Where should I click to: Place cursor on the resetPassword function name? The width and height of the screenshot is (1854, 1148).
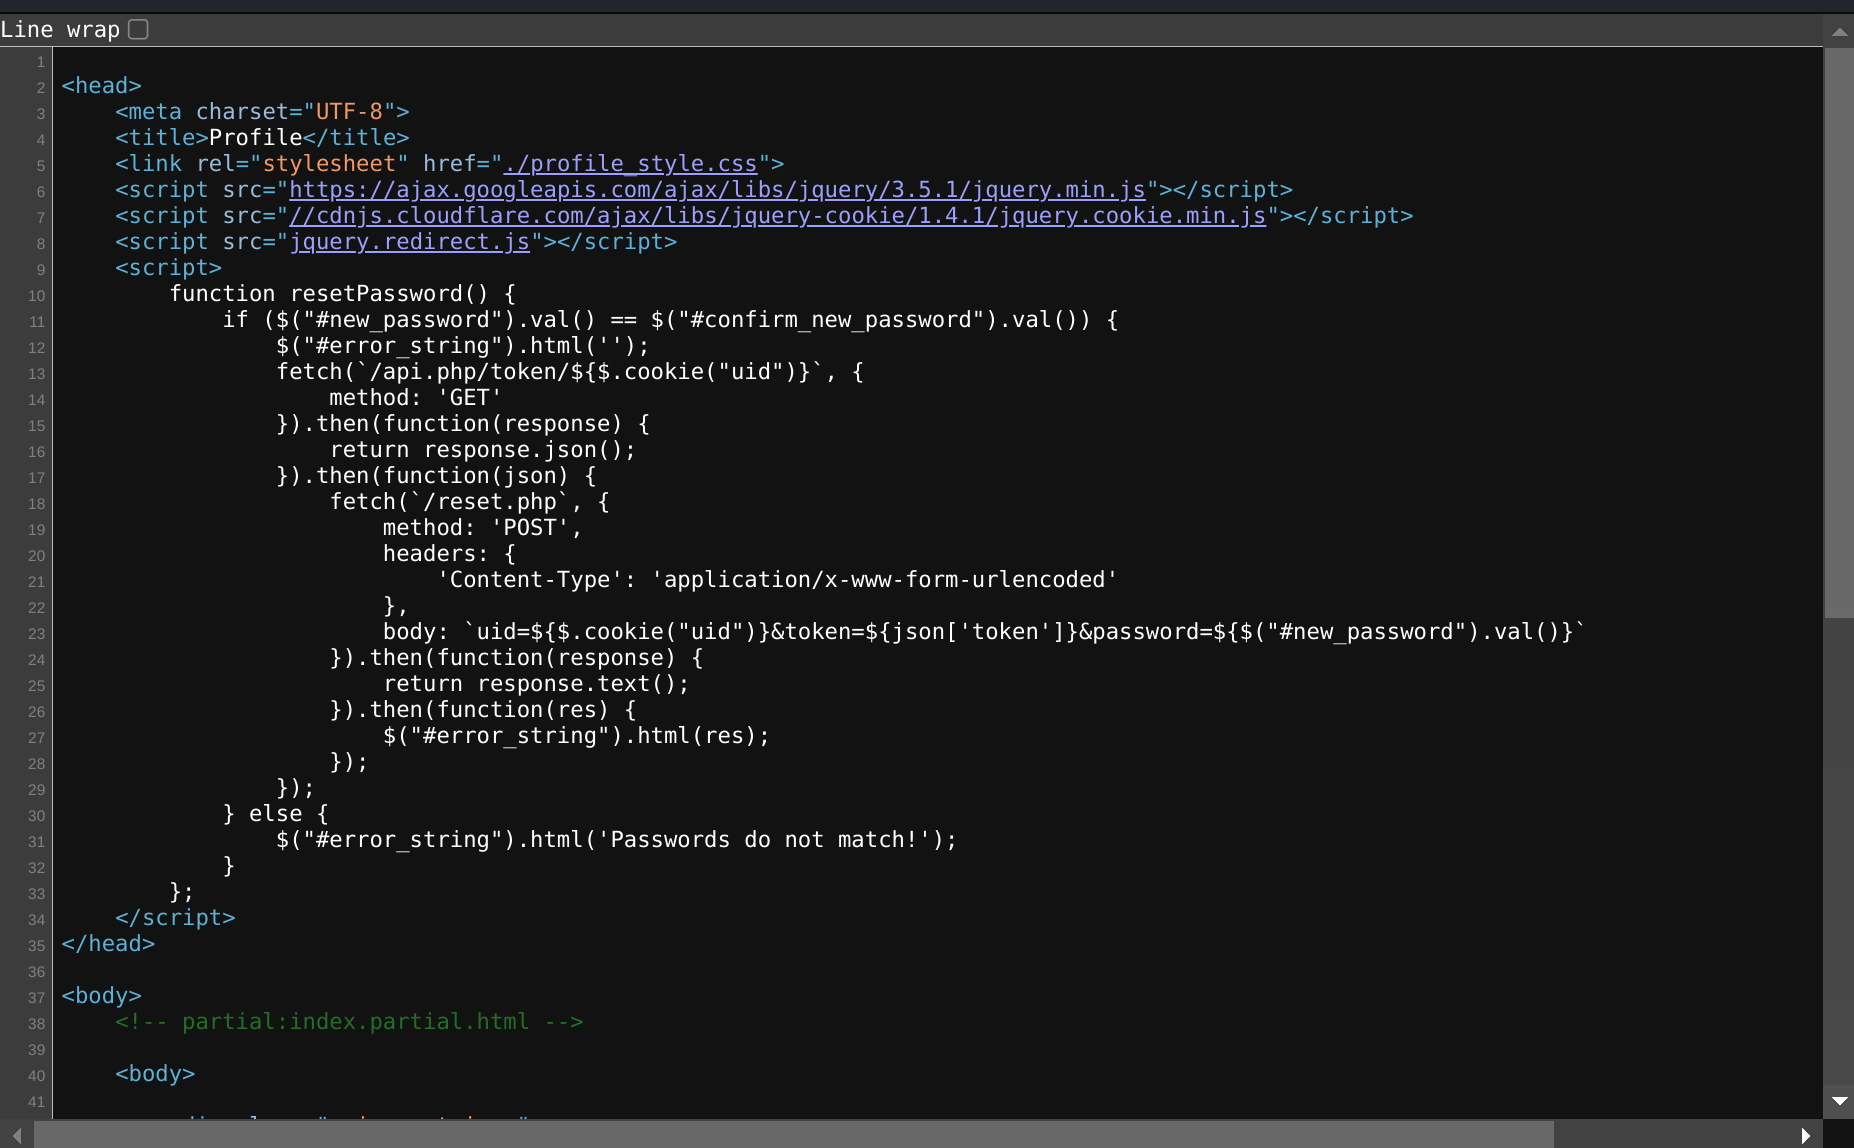pyautogui.click(x=376, y=294)
